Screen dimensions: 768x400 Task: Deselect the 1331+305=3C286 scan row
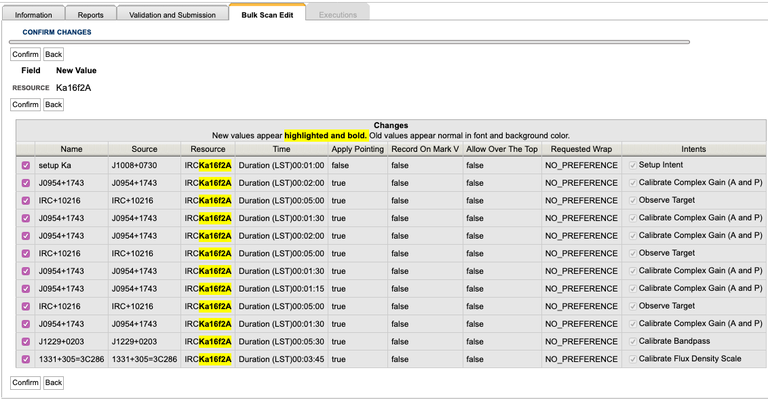pos(26,359)
